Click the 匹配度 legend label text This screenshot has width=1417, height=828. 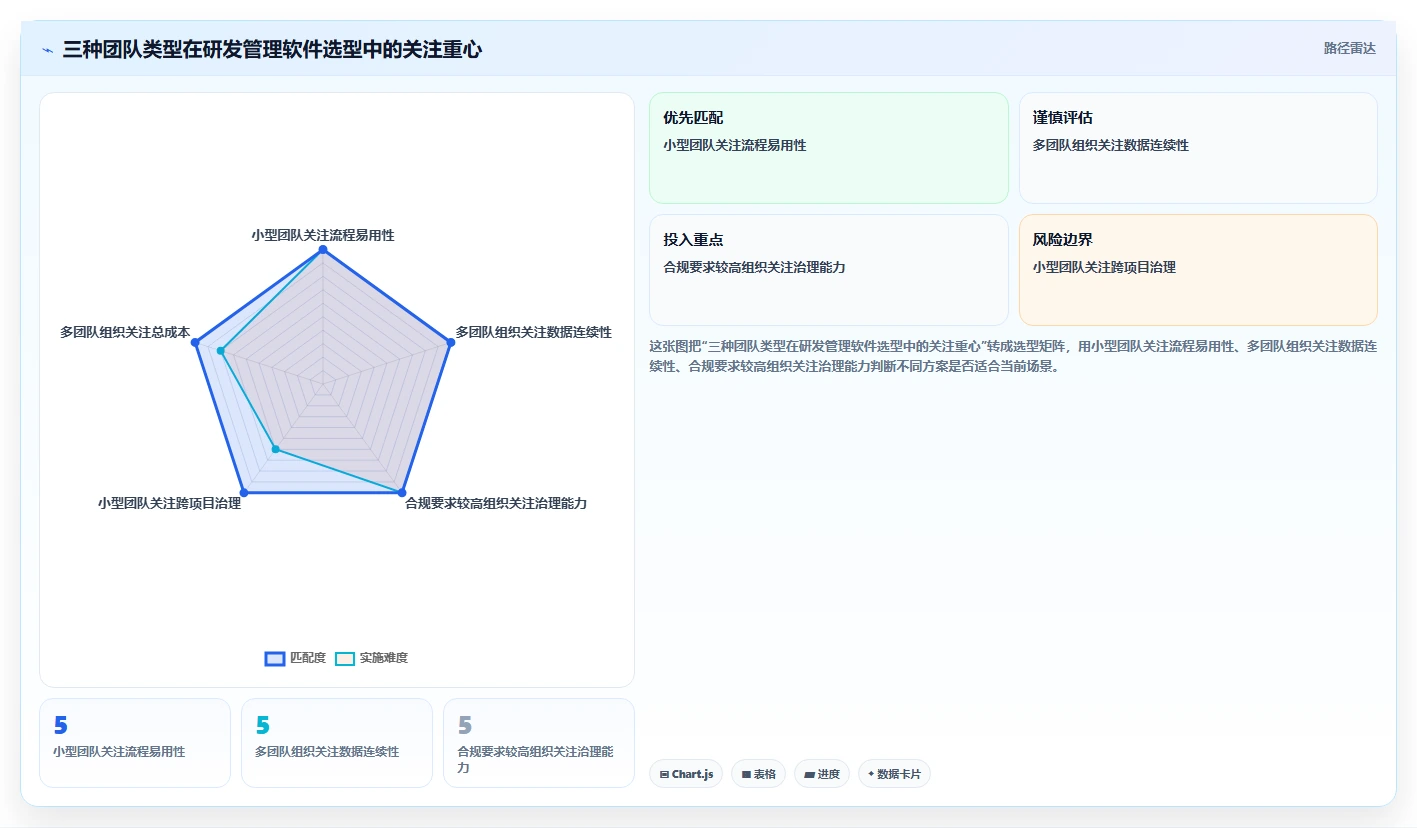tap(308, 658)
